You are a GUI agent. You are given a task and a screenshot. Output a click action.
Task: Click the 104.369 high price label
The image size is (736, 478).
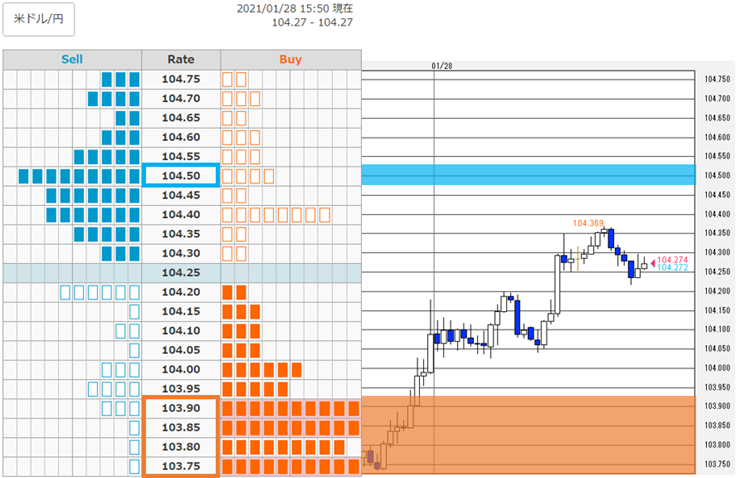[x=588, y=223]
